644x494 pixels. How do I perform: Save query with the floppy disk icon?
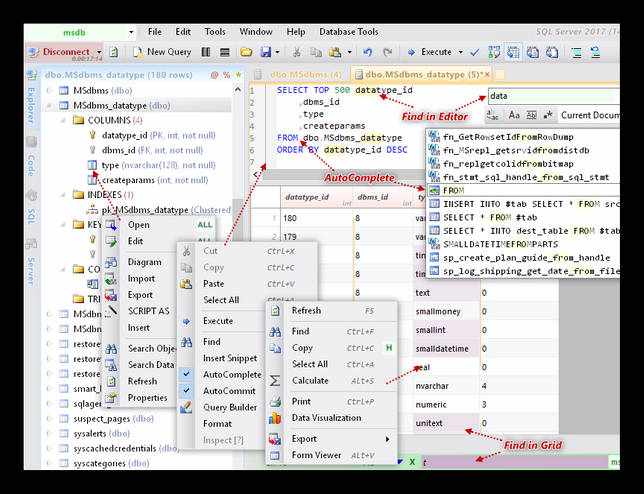[x=265, y=52]
